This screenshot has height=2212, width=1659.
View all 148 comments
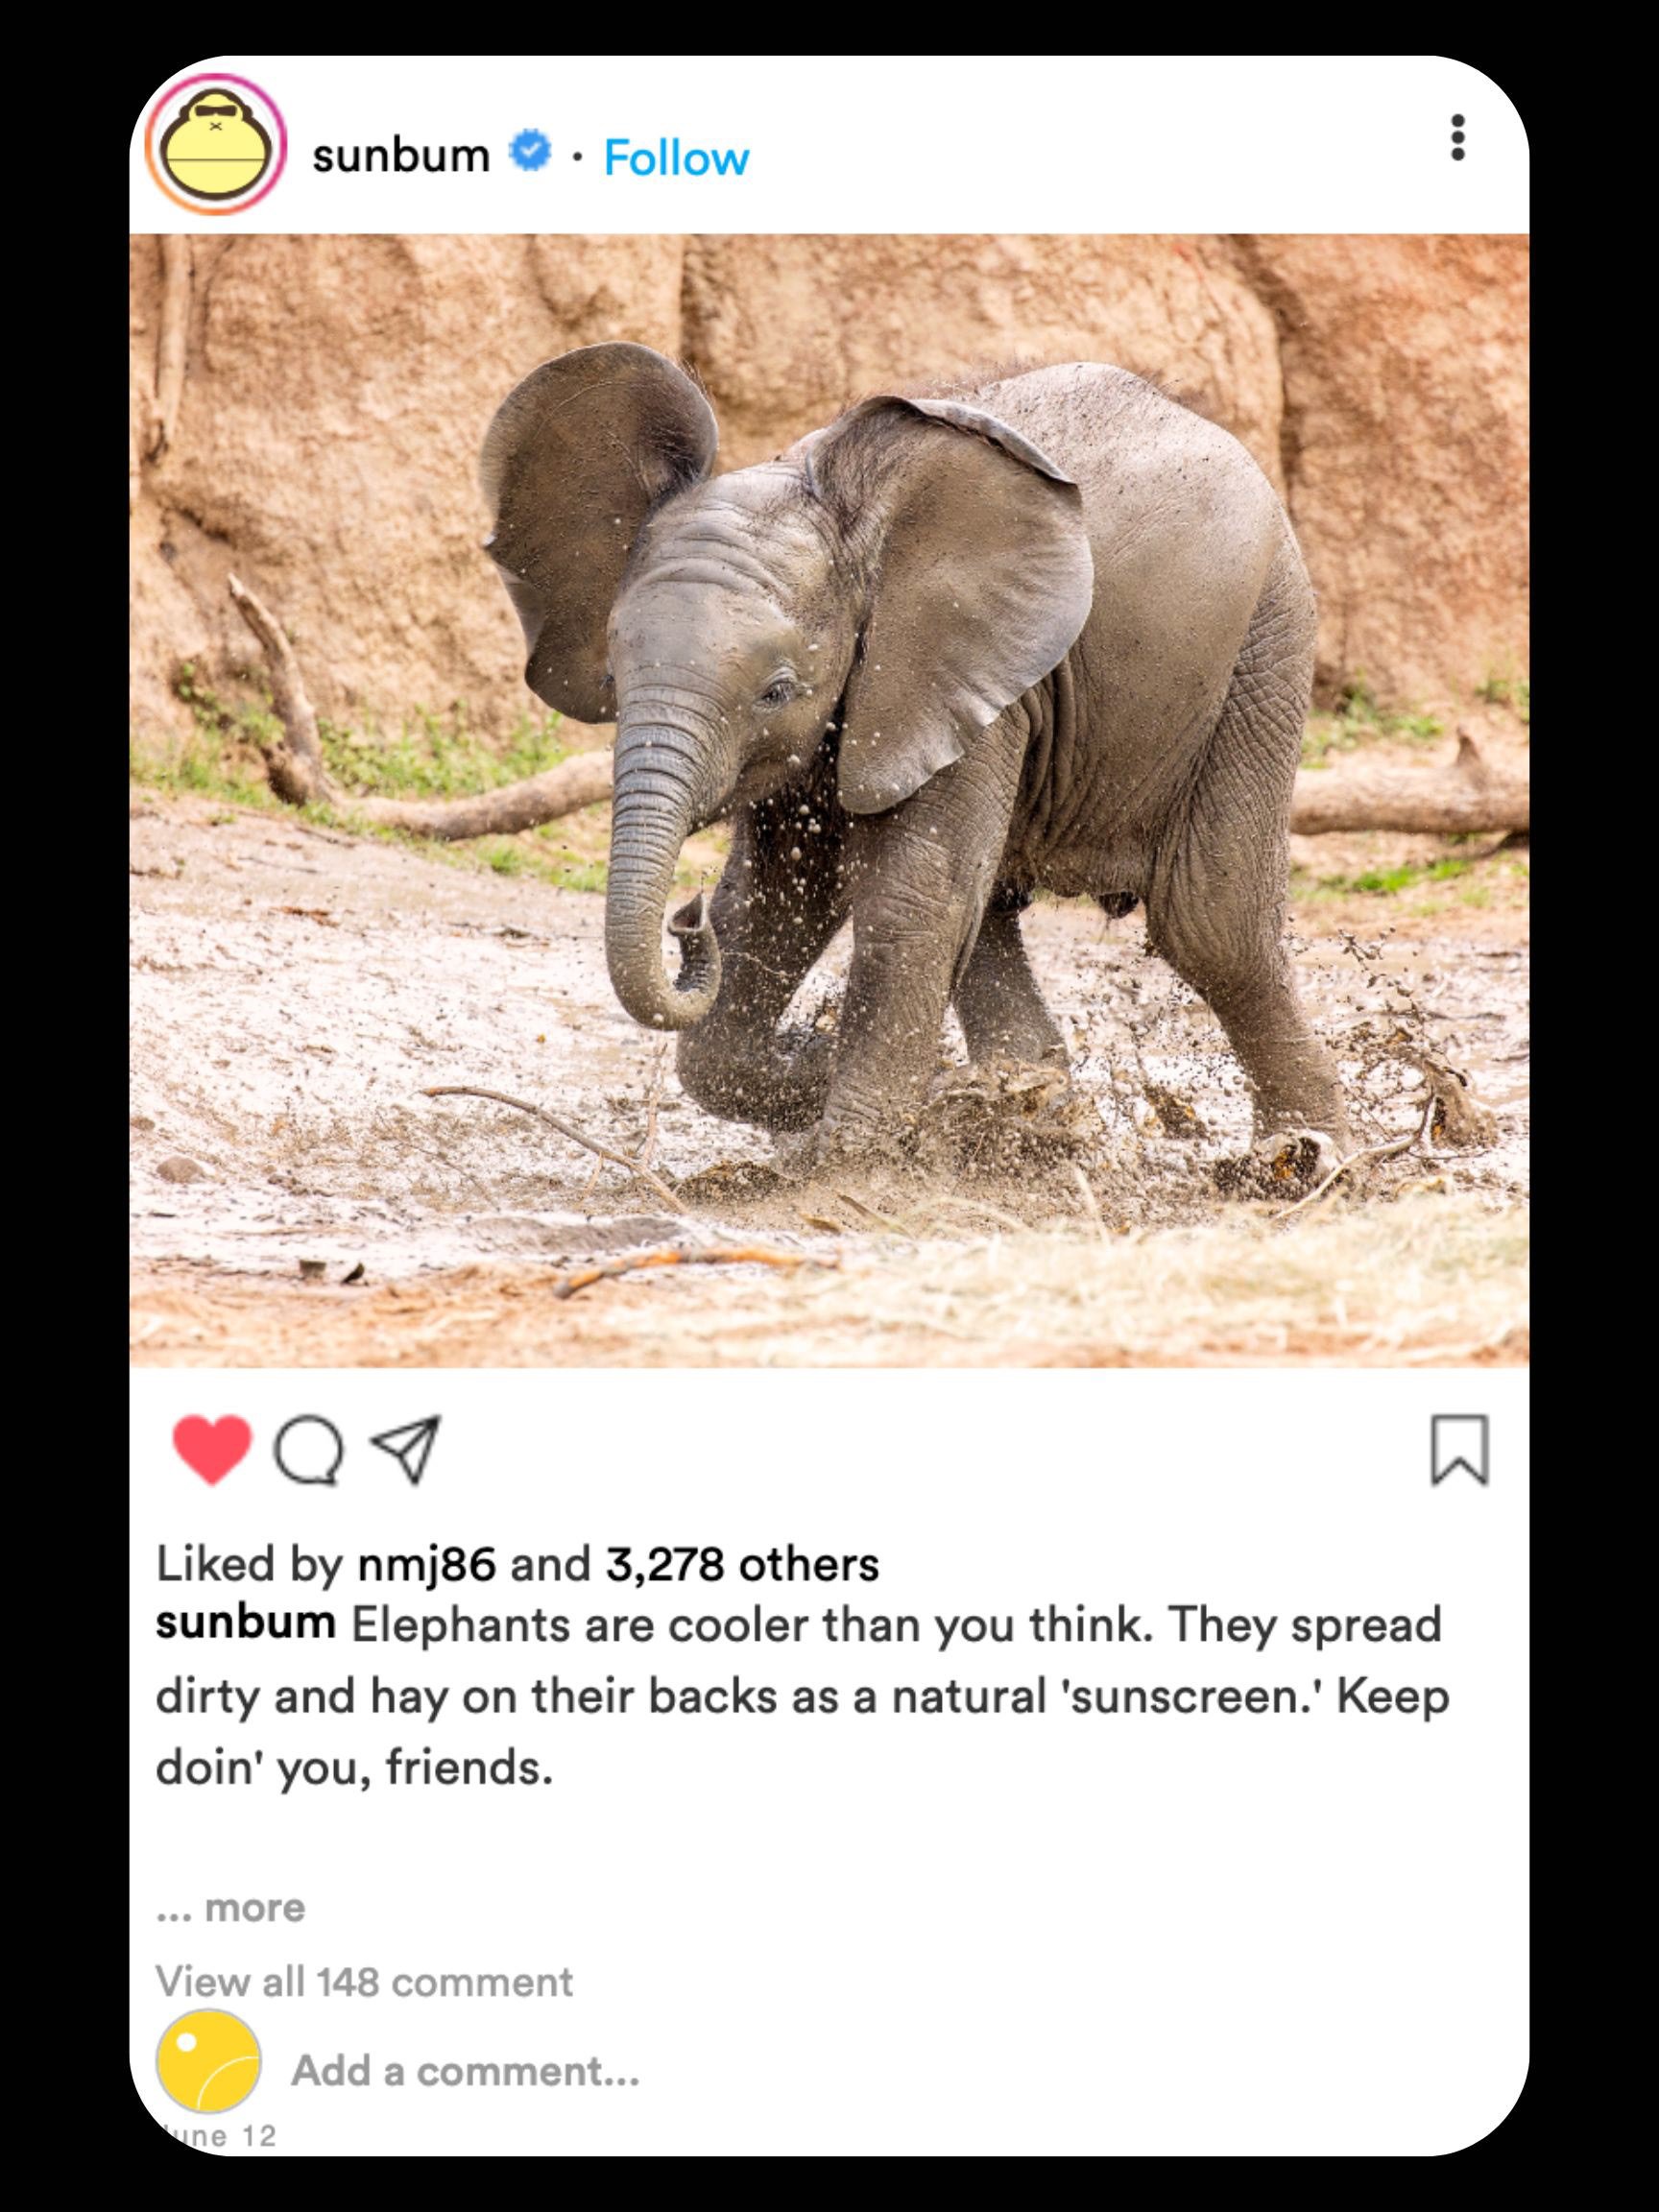[x=364, y=1981]
